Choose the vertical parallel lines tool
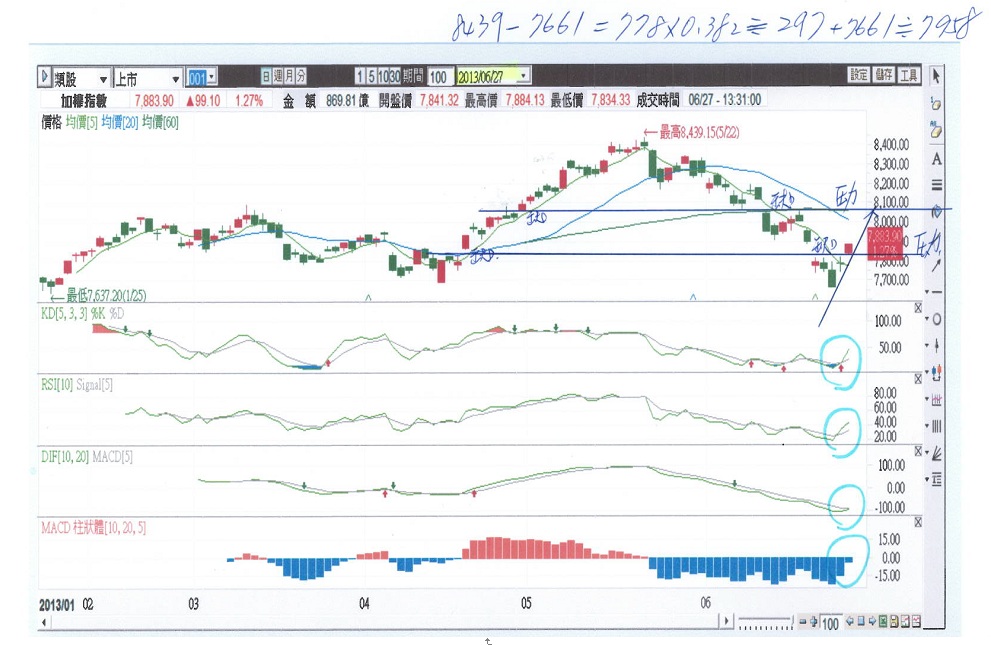Screen dimensions: 991x645 (x=937, y=426)
